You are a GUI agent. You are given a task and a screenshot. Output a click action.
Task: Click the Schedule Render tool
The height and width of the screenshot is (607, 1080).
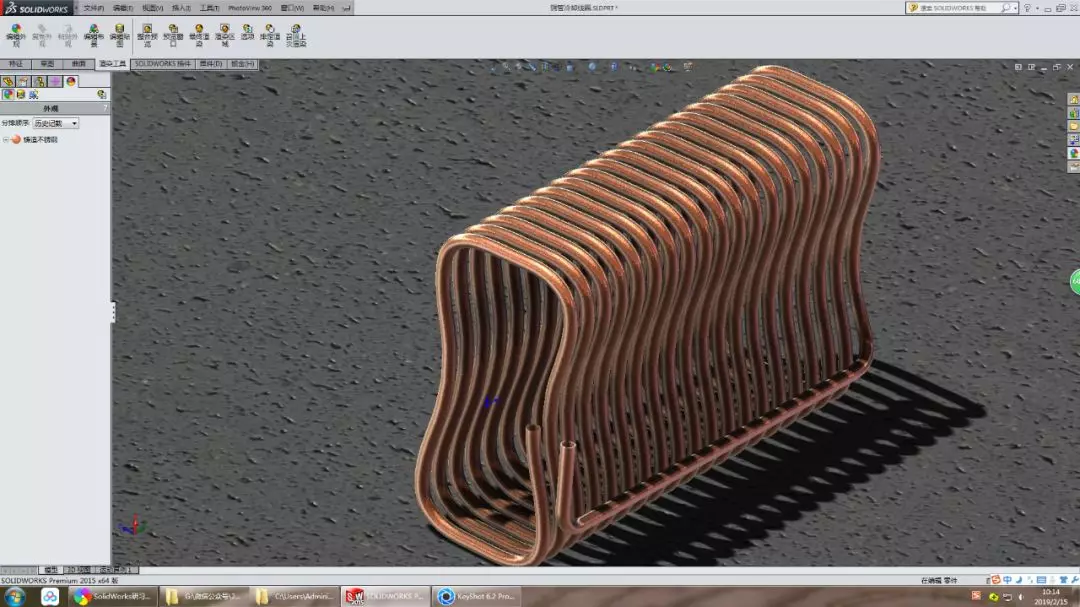click(x=270, y=35)
